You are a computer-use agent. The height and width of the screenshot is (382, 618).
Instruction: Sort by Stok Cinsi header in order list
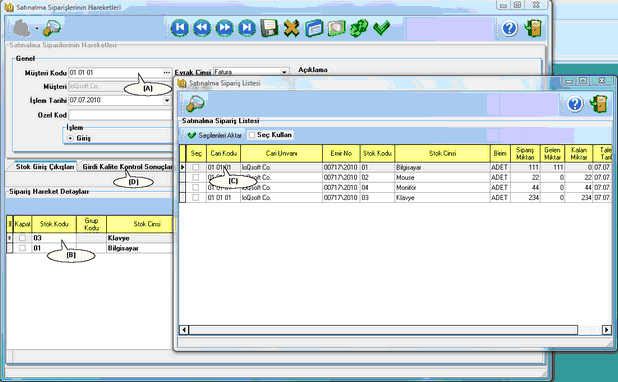click(x=443, y=153)
